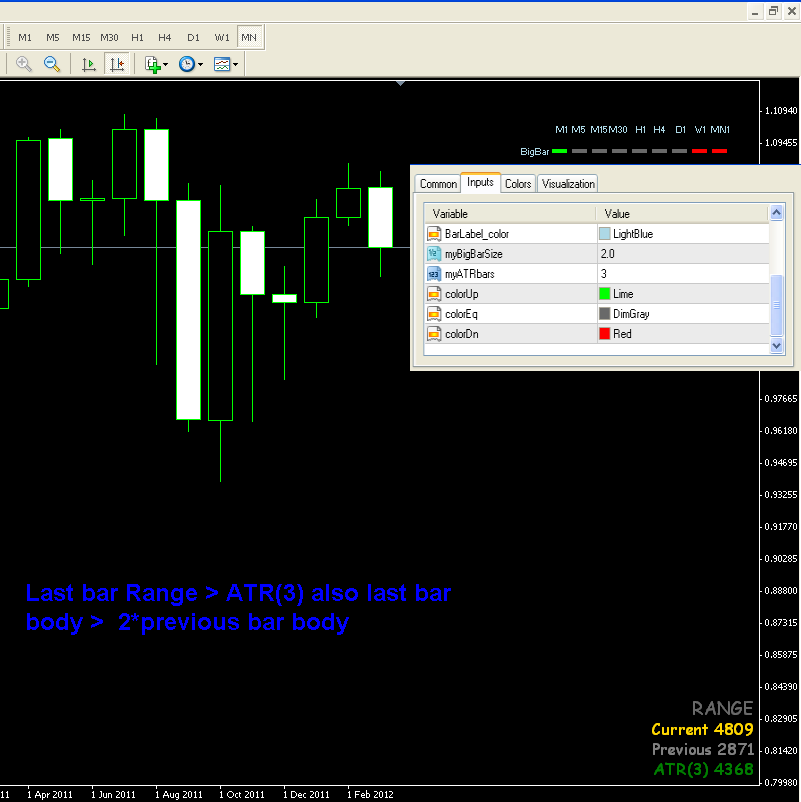Minimize the chart window
Viewport: 801px width, 802px height.
pos(754,11)
